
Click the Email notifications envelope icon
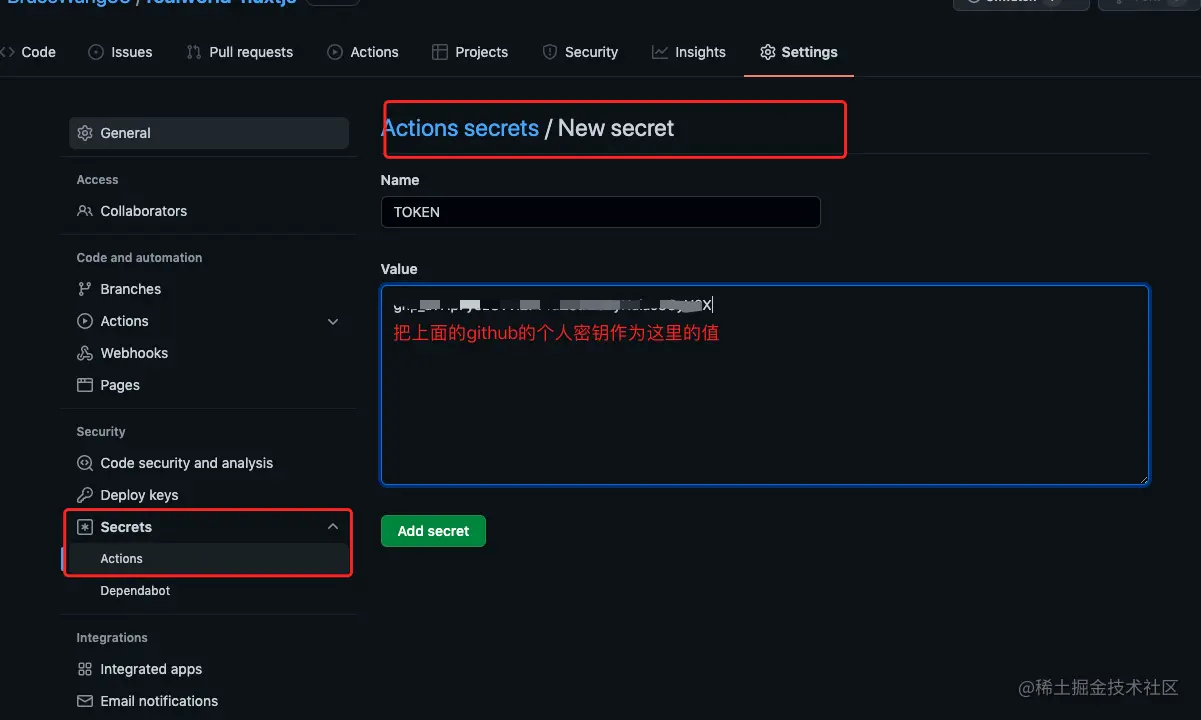[x=85, y=701]
